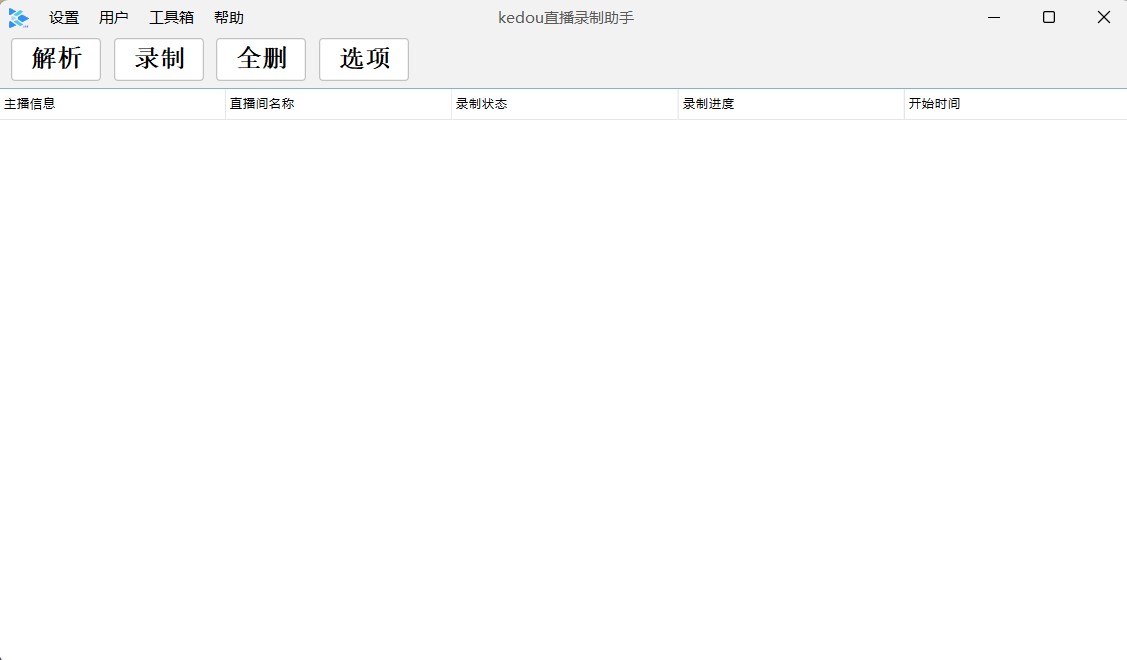Sort by the 开始时间 column header
This screenshot has height=660, width=1127.
pos(1016,104)
